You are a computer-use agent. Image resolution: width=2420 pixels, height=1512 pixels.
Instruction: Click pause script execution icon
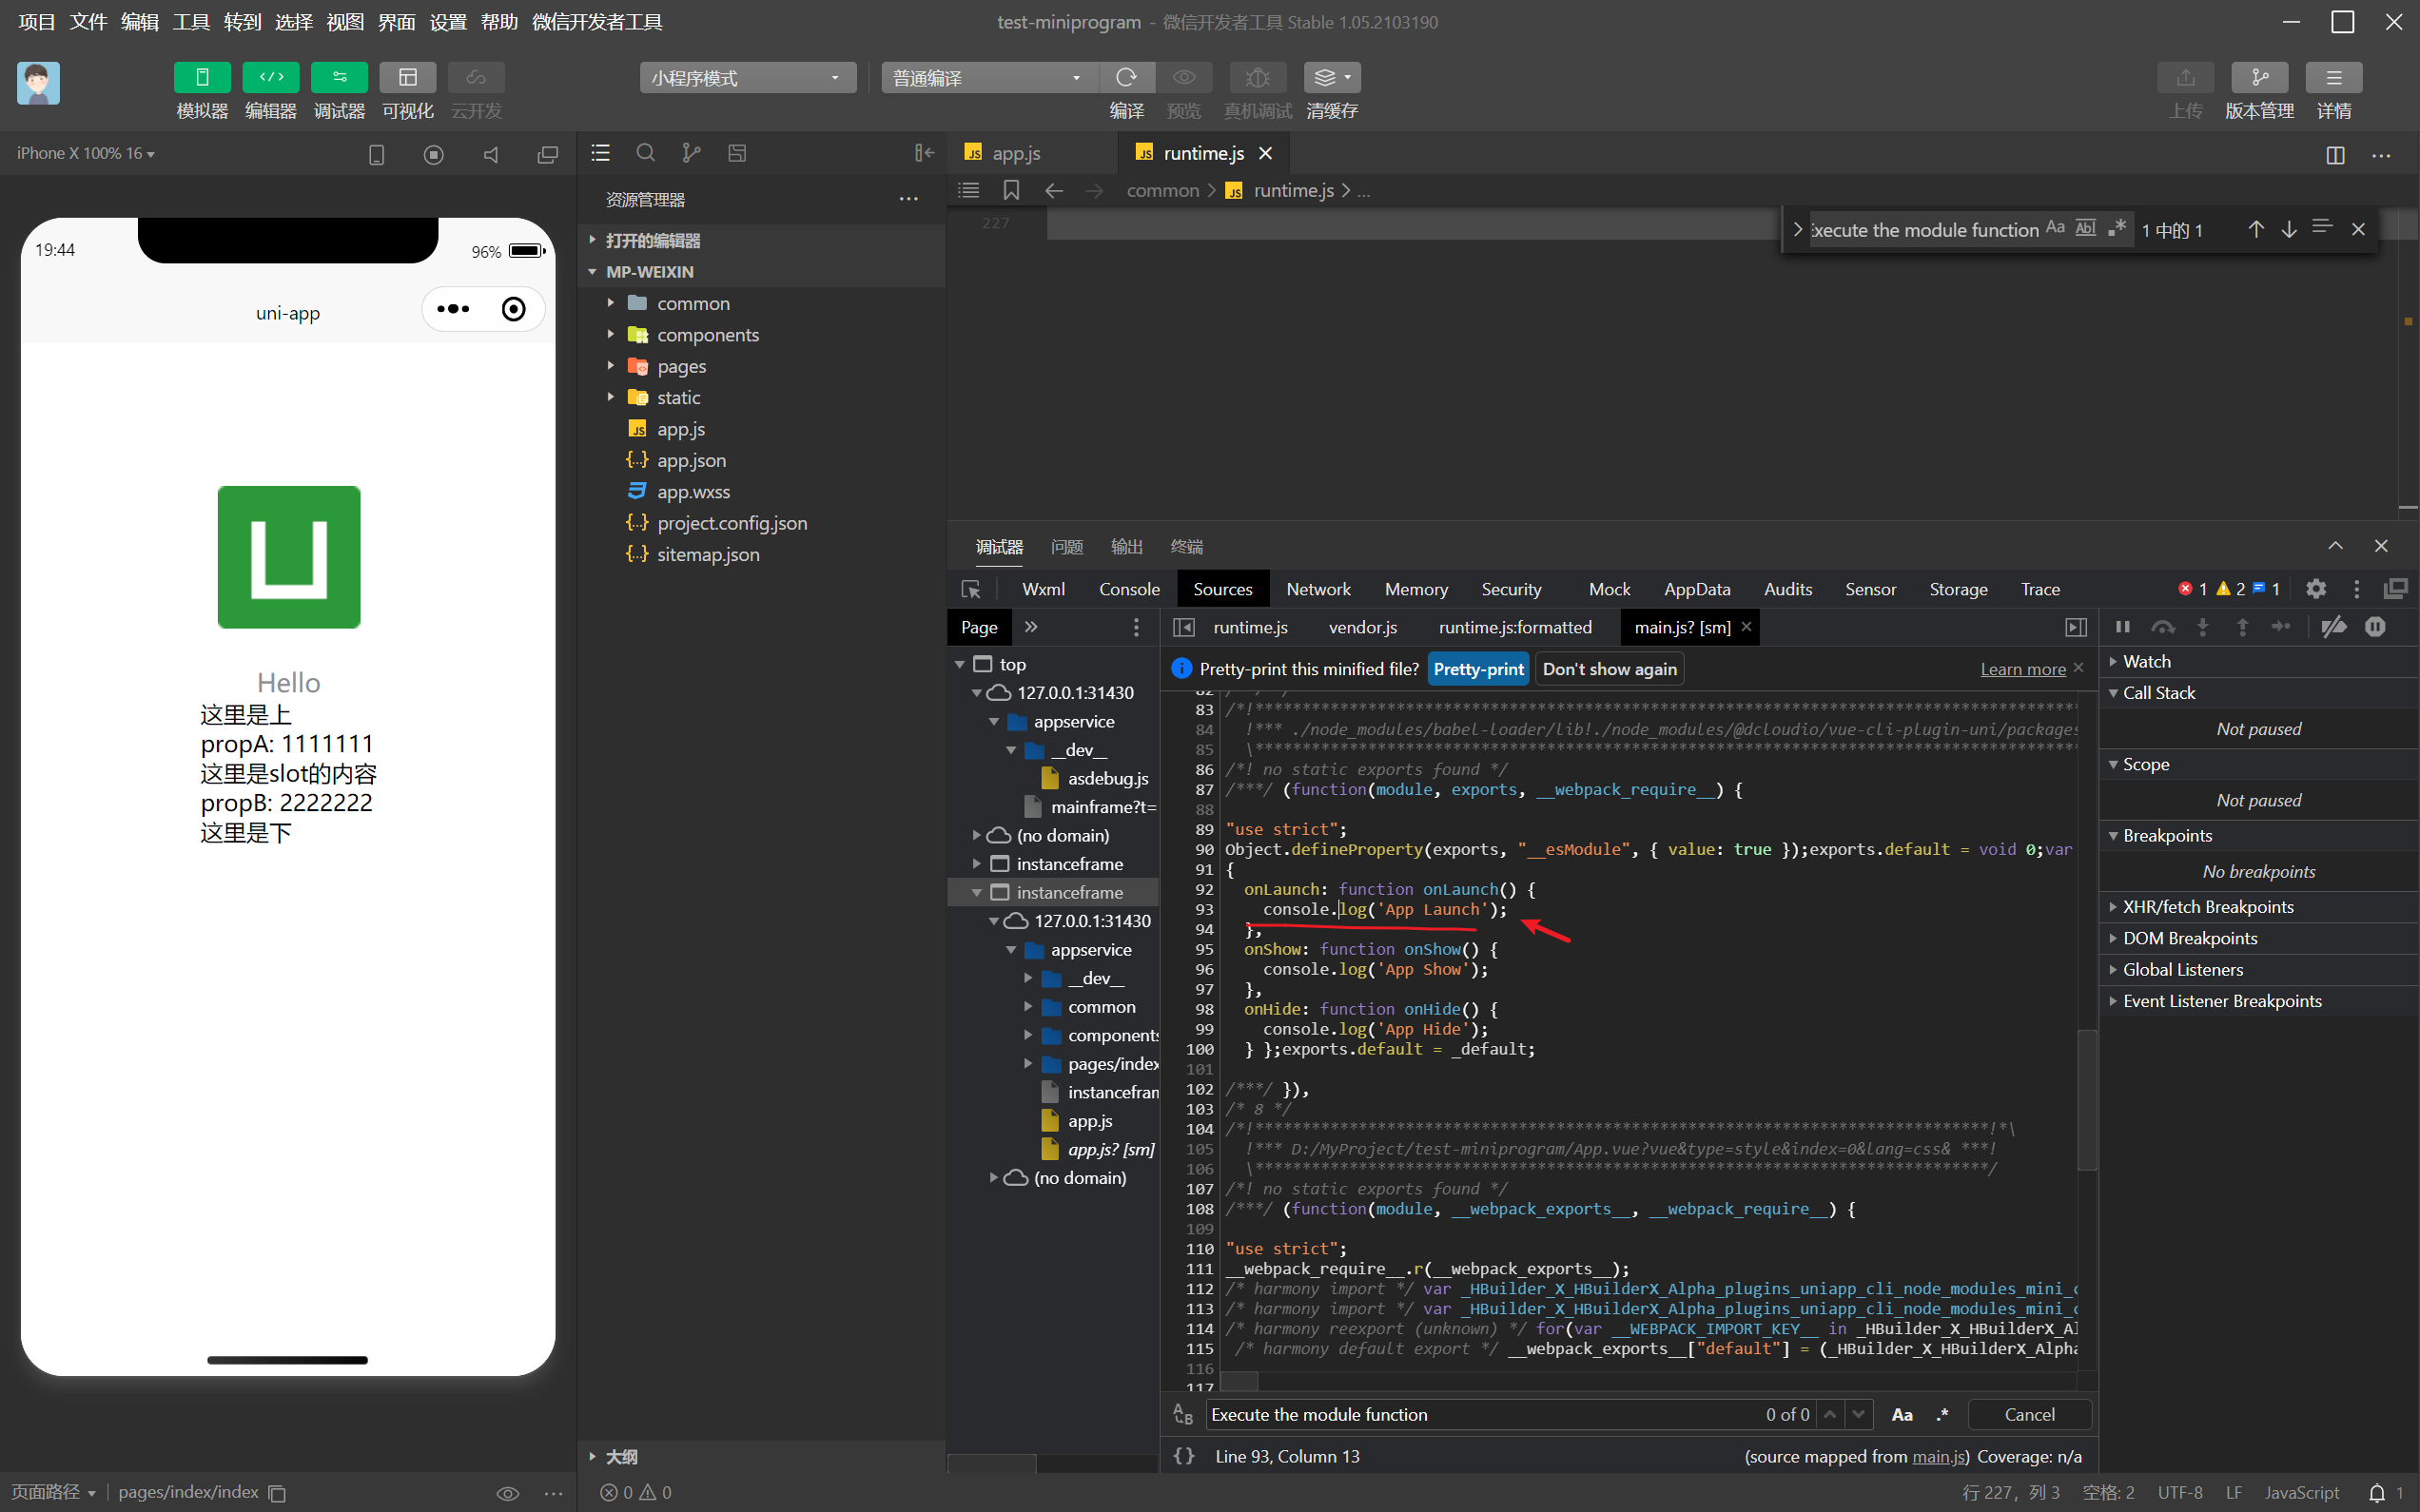(x=2122, y=627)
